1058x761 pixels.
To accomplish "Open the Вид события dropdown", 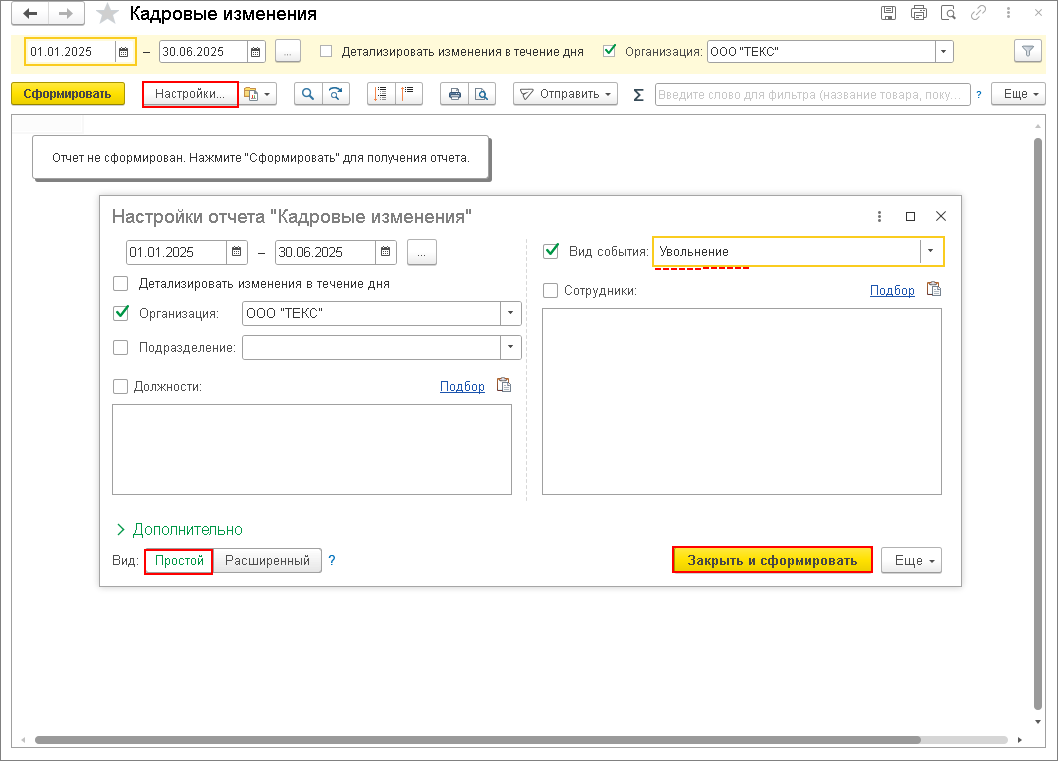I will pos(930,251).
